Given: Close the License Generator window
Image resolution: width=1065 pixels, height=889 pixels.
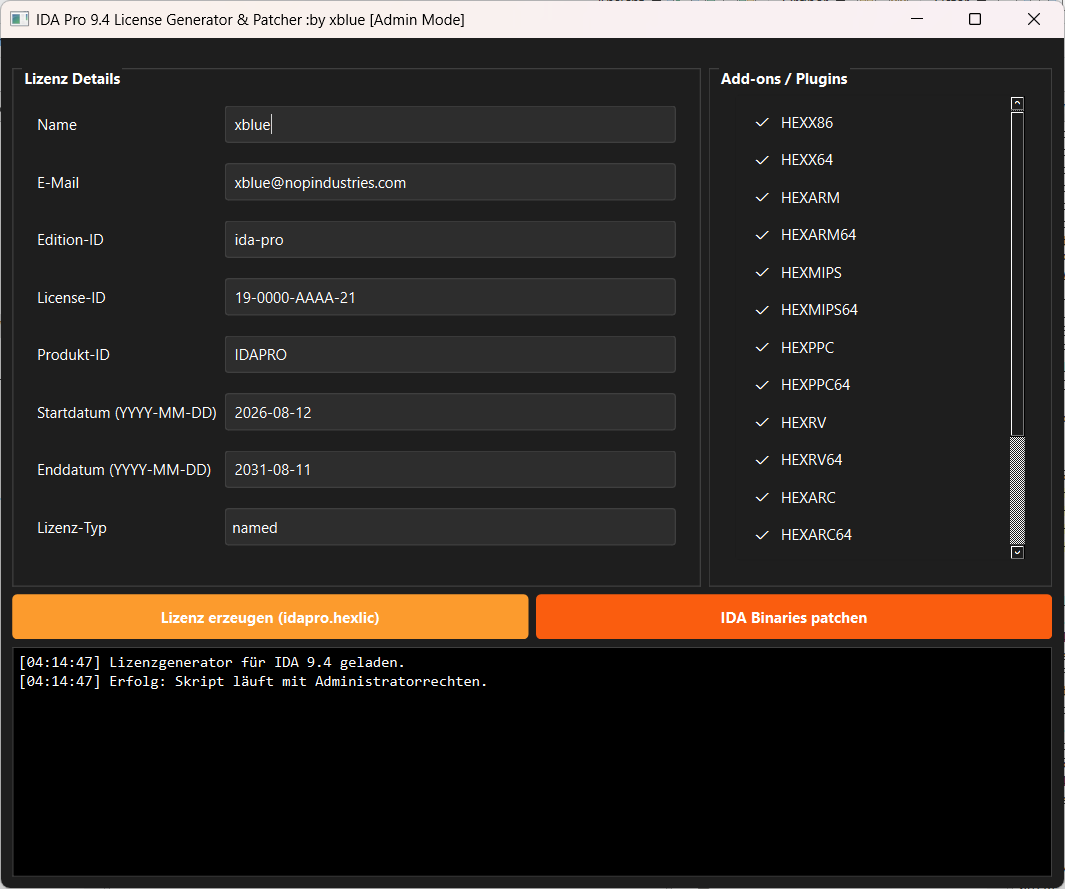Looking at the screenshot, I should point(1034,19).
